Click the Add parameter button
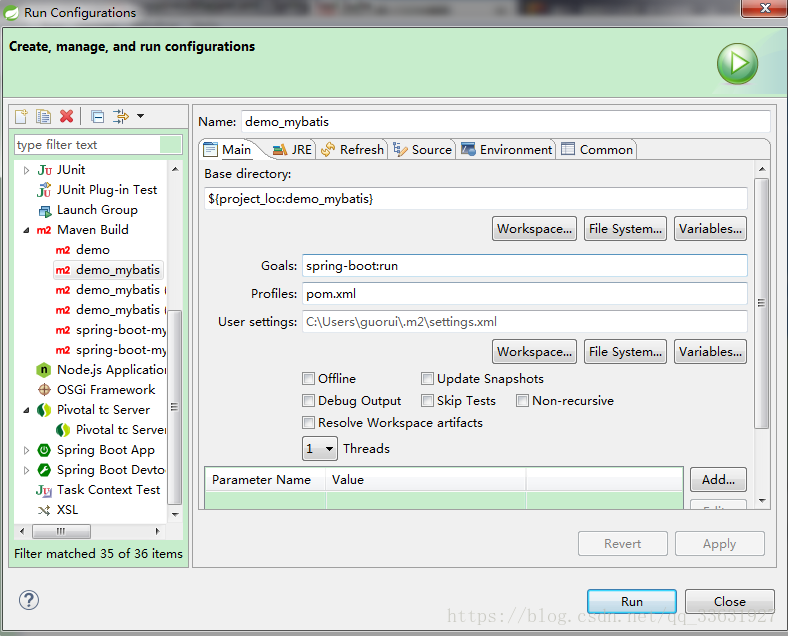 pyautogui.click(x=718, y=480)
